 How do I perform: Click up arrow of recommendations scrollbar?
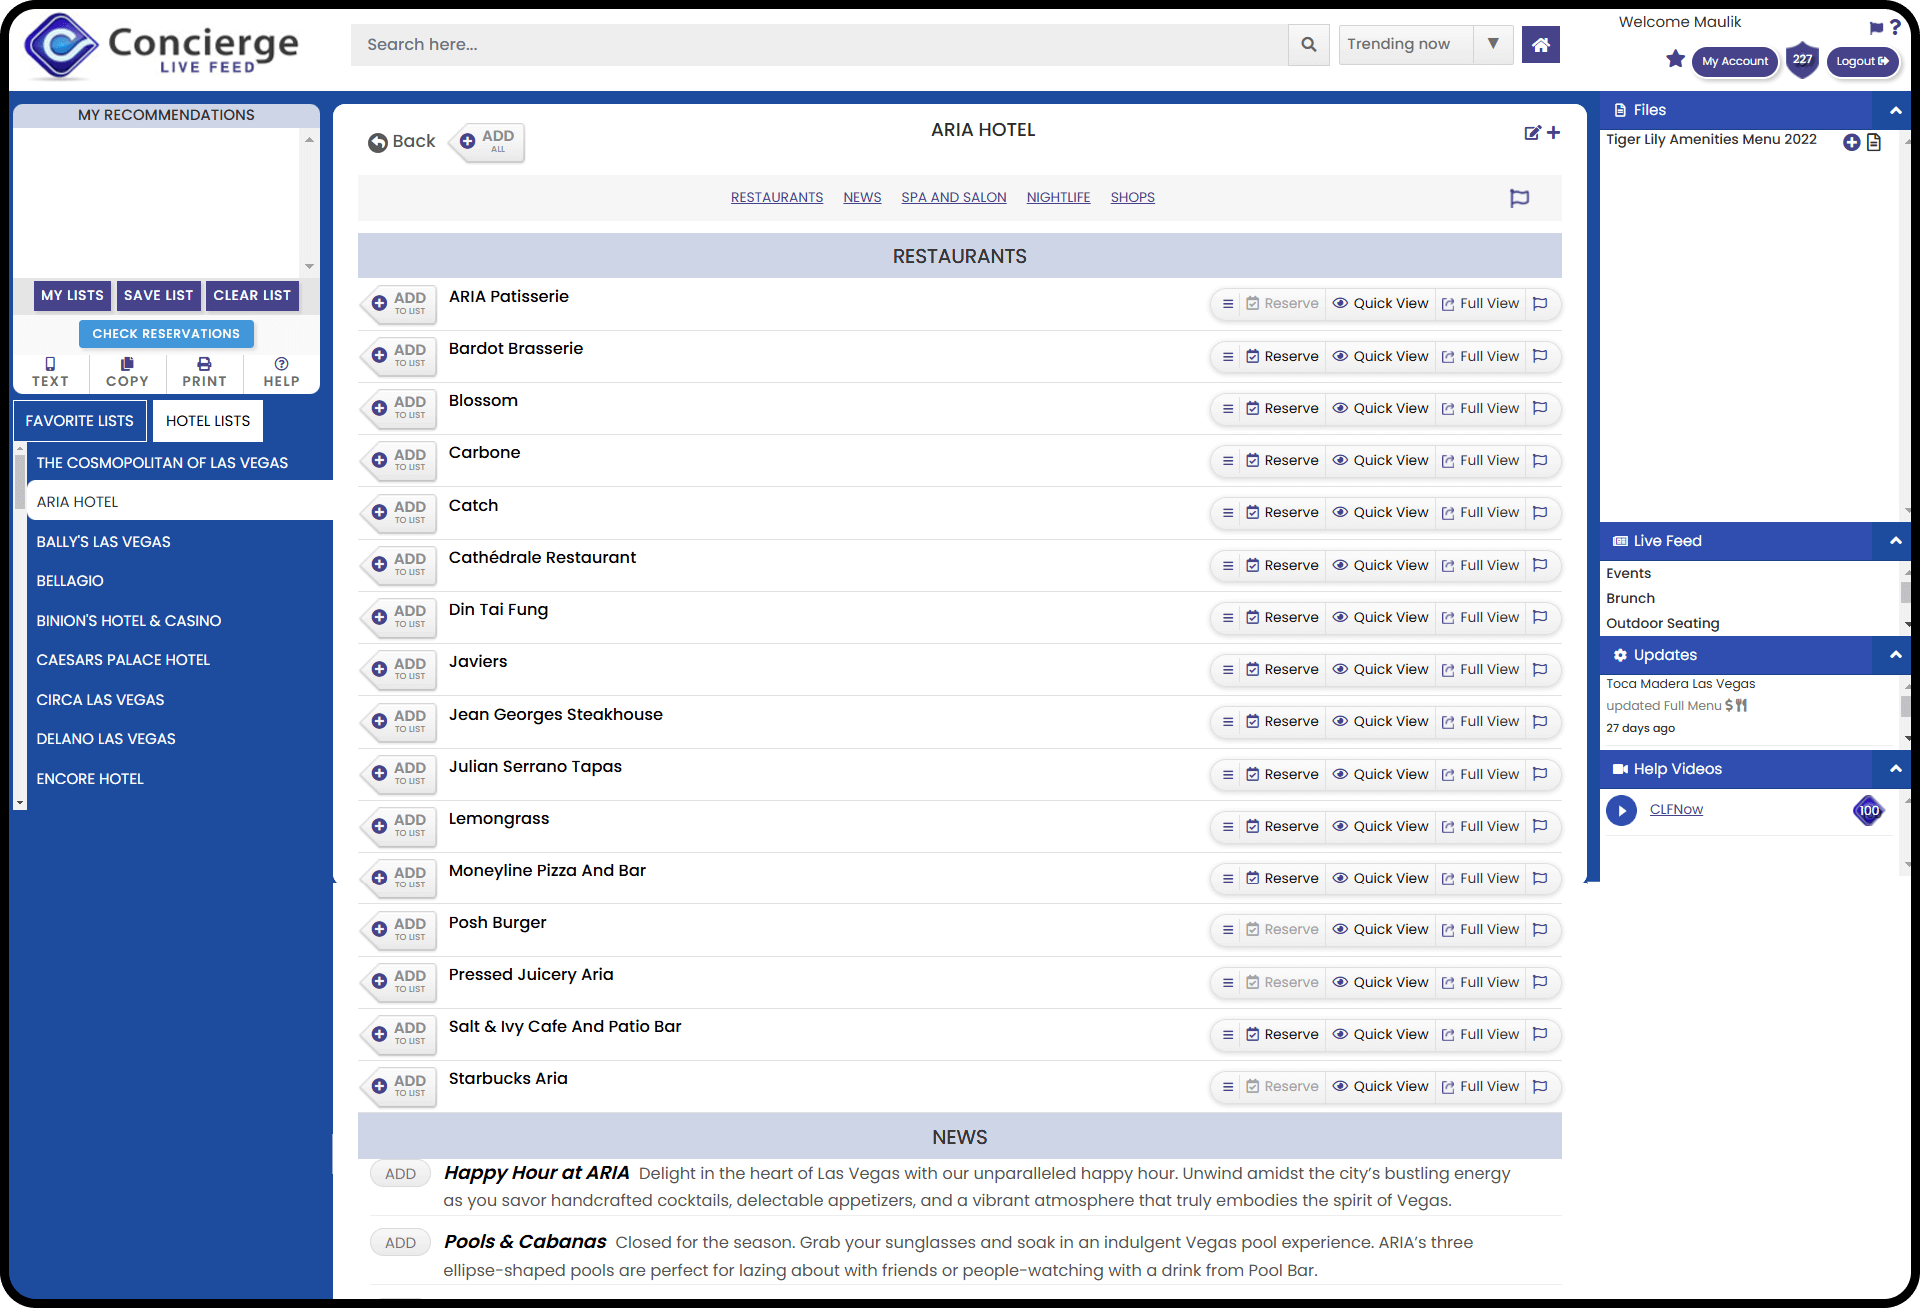point(309,140)
